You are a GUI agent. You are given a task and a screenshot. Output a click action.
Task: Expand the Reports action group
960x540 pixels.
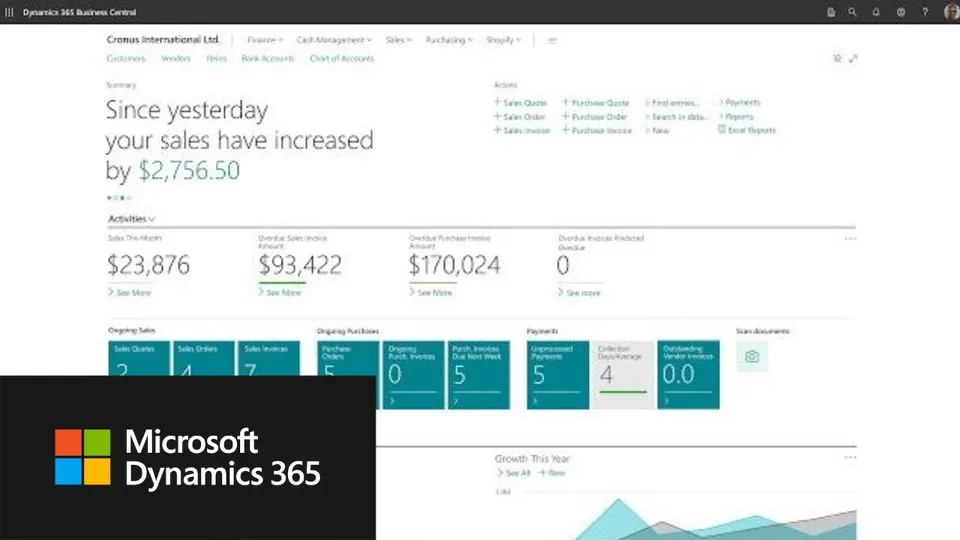(737, 116)
